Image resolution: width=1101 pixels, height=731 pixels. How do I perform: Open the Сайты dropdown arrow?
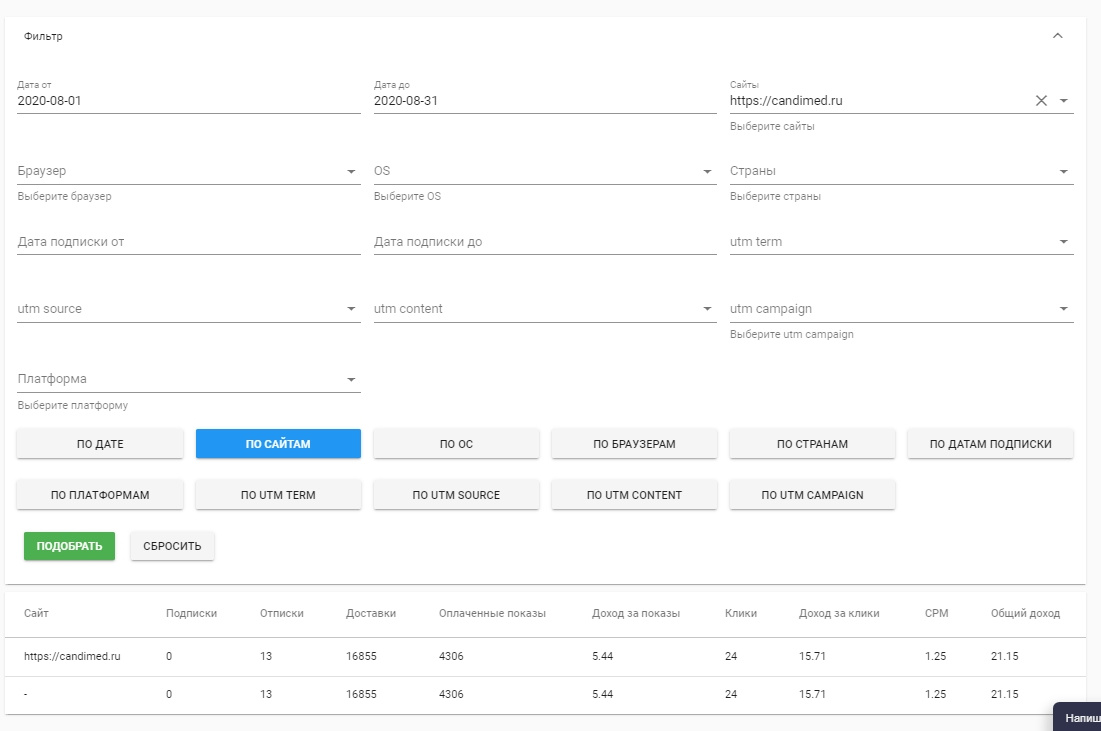point(1063,100)
